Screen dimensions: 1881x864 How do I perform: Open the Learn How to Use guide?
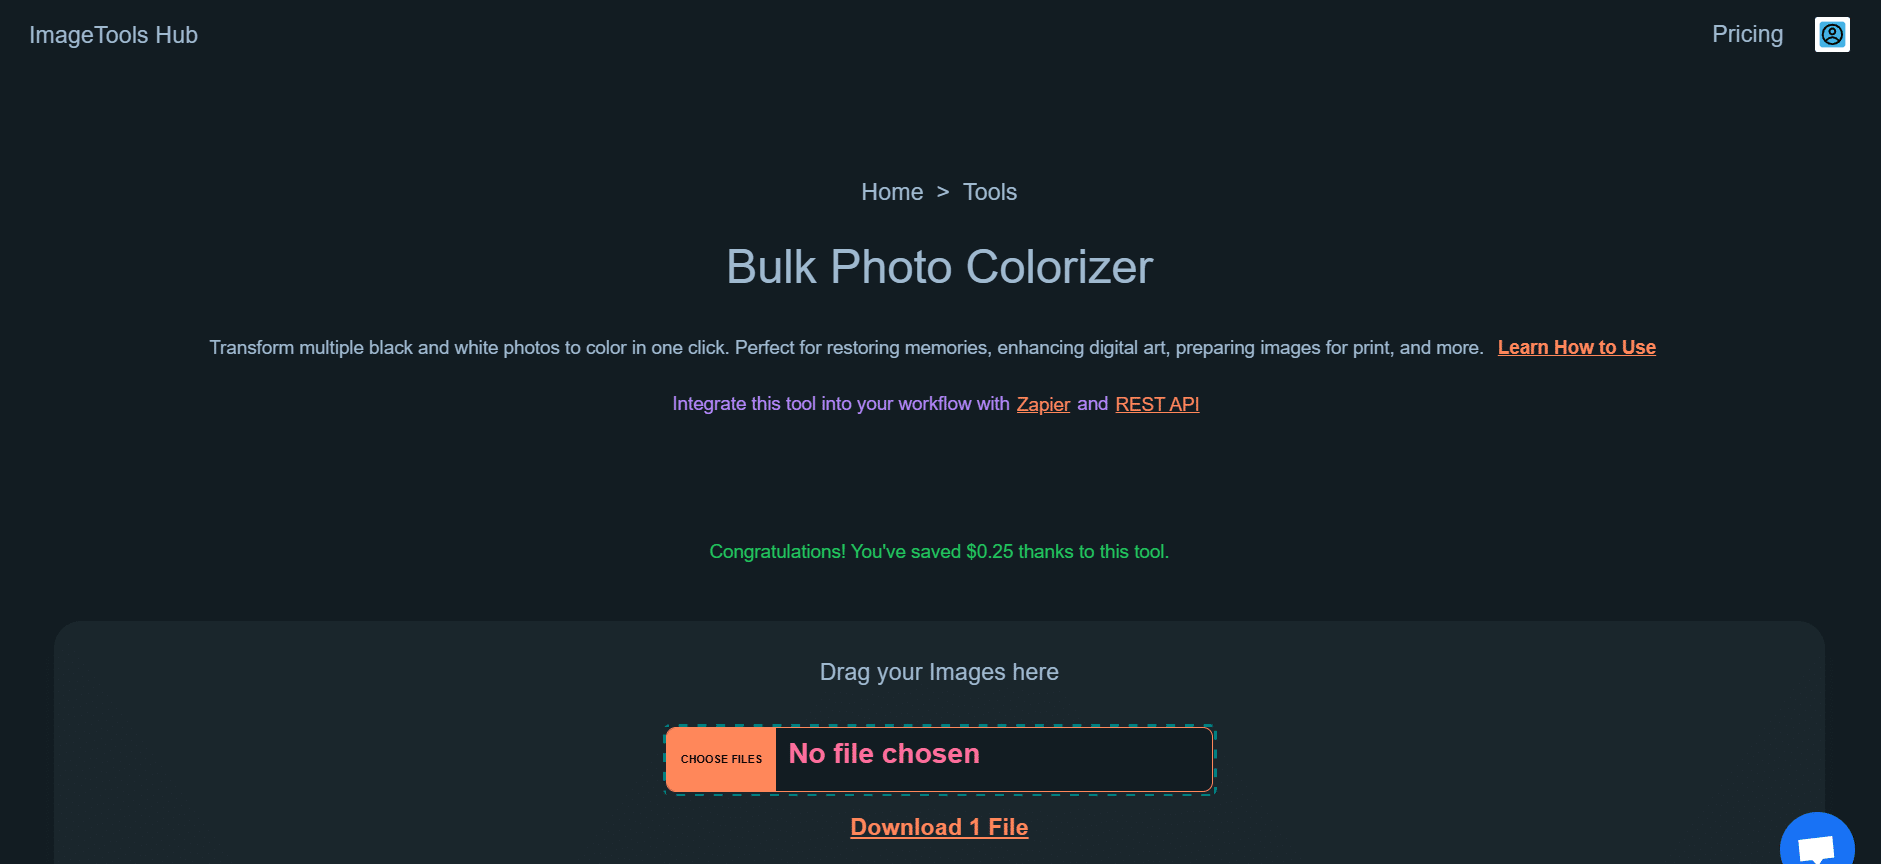[1576, 347]
